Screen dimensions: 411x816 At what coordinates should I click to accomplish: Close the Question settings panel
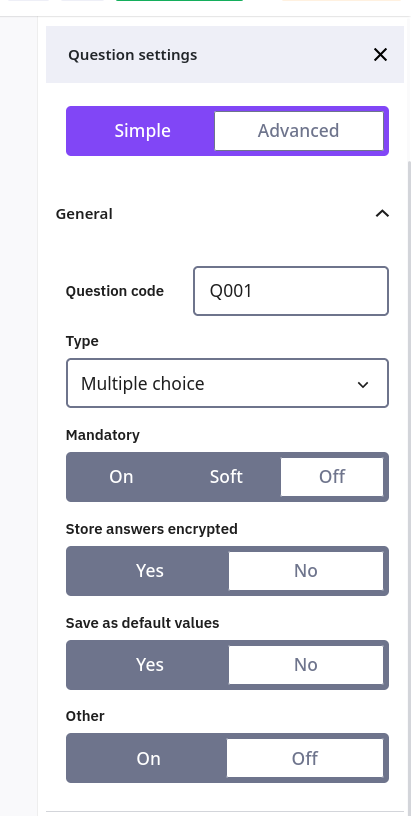[380, 55]
